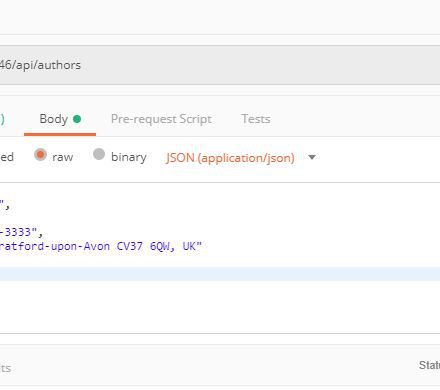The image size is (440, 390).
Task: Open the Pre-request Script tab
Action: 161,119
